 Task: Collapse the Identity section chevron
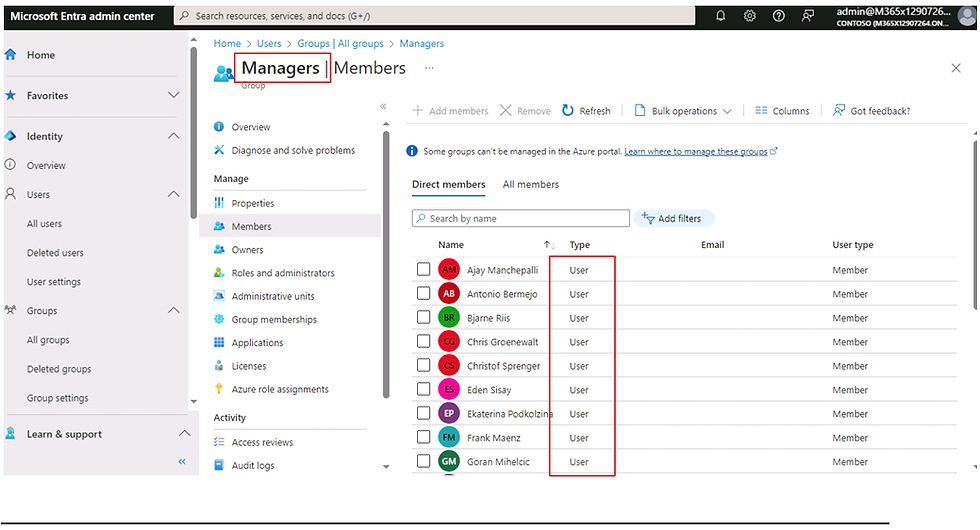click(x=174, y=136)
